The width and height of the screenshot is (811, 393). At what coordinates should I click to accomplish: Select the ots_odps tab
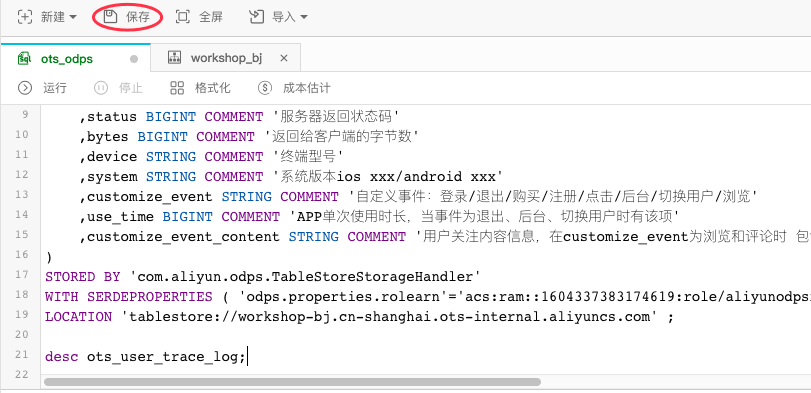click(x=67, y=58)
